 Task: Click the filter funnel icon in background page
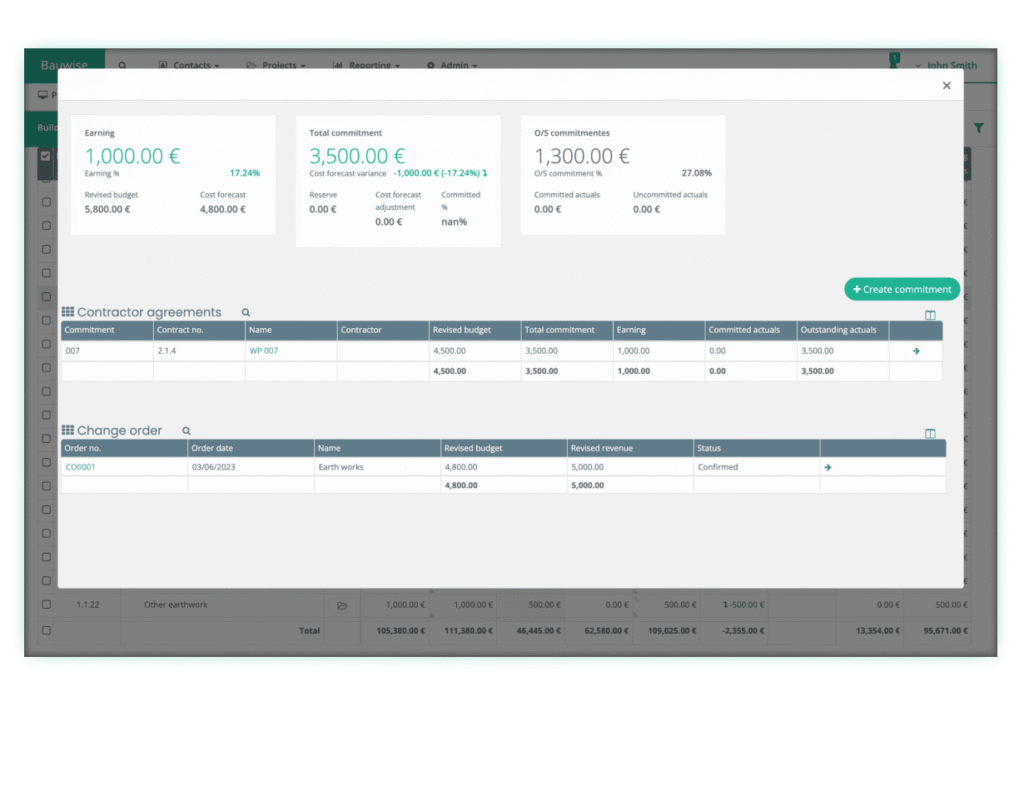point(978,129)
